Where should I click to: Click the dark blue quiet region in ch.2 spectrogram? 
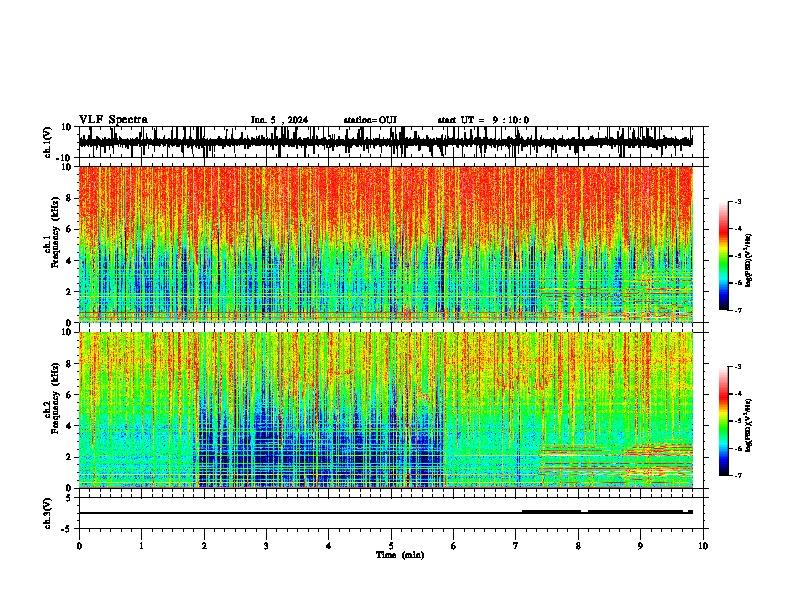click(321, 449)
